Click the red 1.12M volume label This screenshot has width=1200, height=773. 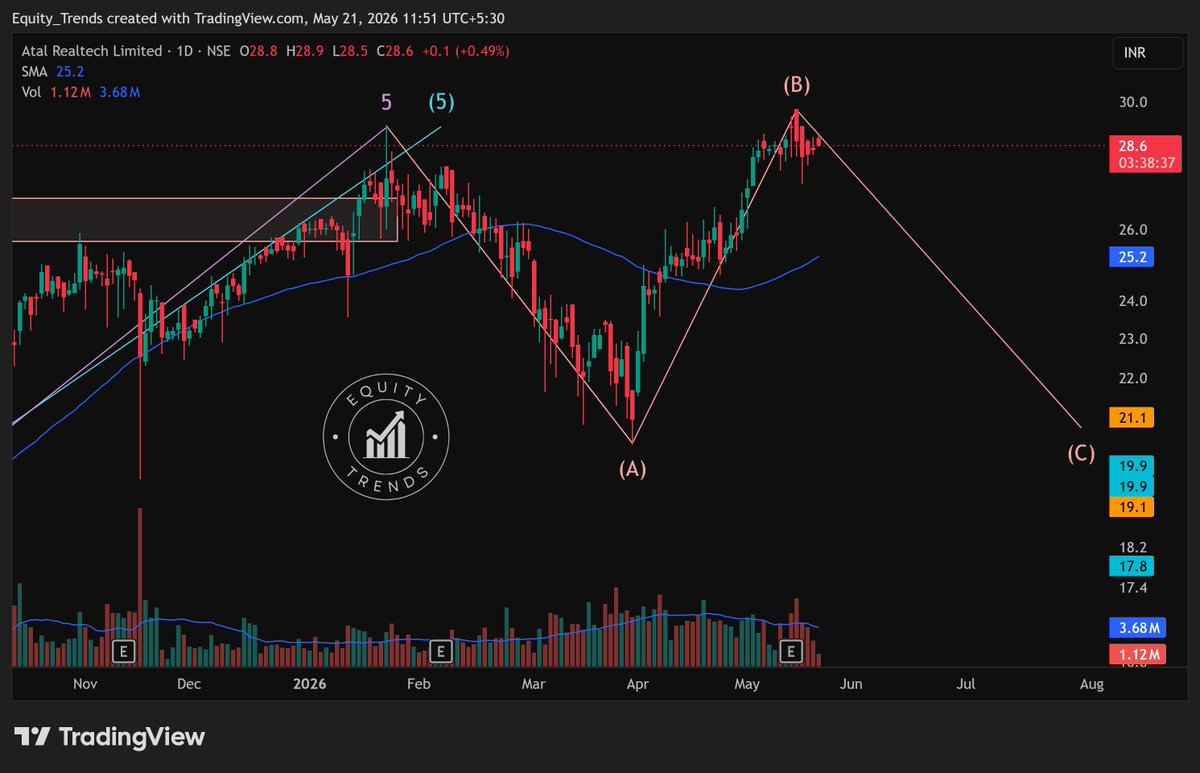coord(1137,654)
